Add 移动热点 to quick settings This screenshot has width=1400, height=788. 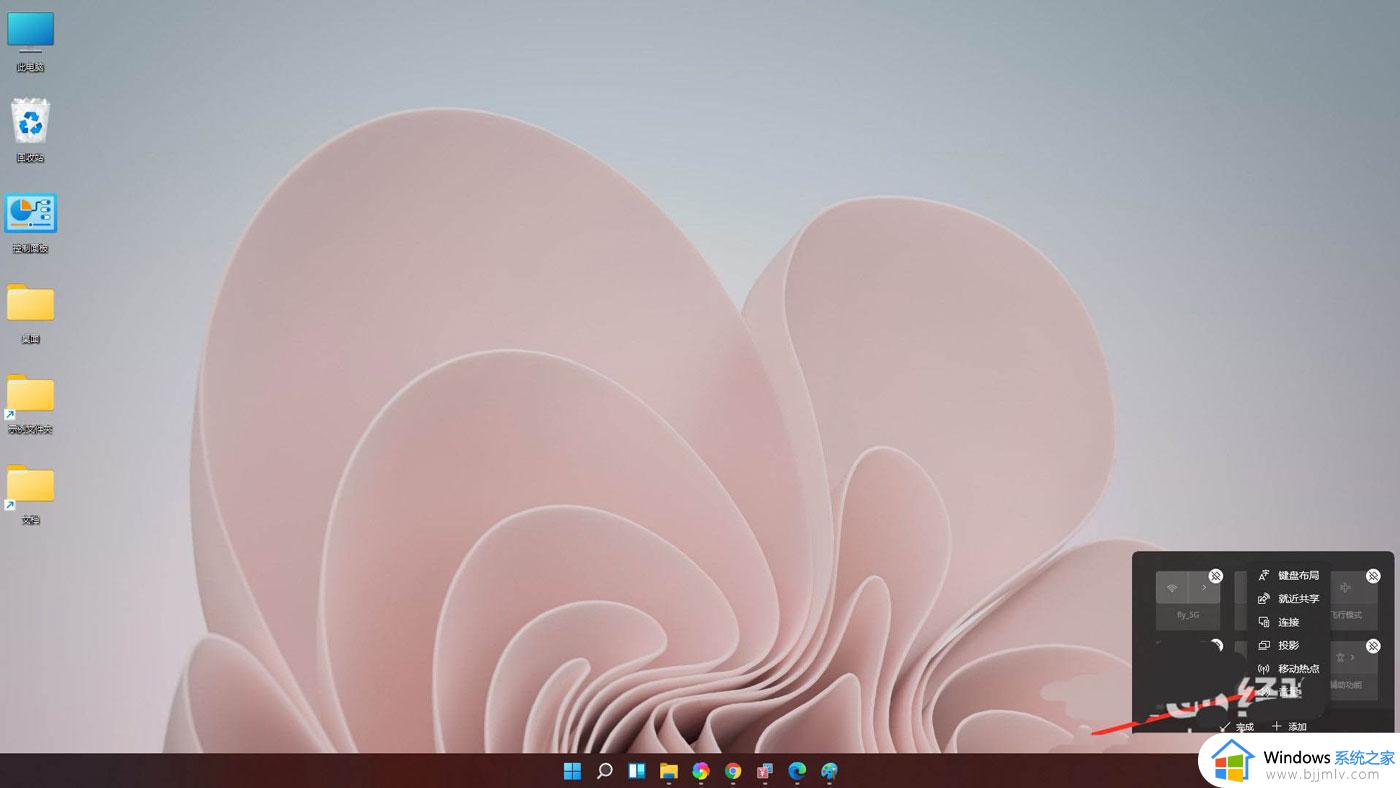[1289, 668]
